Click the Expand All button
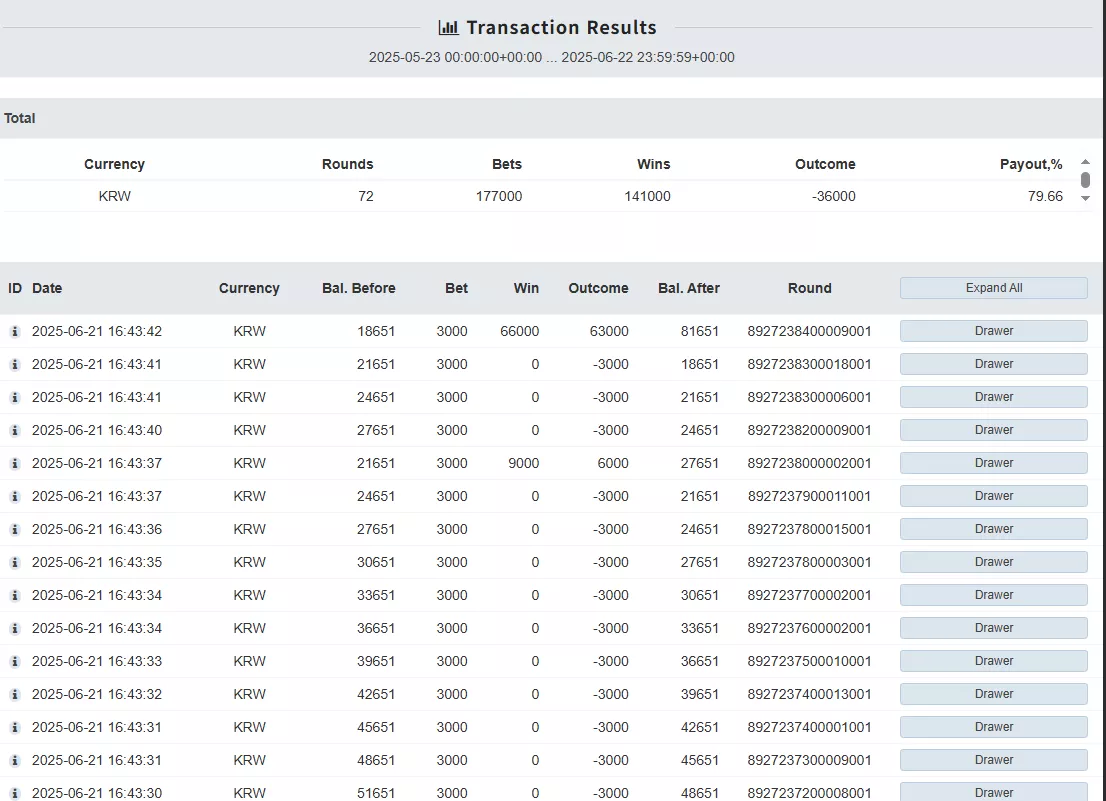 click(x=993, y=288)
